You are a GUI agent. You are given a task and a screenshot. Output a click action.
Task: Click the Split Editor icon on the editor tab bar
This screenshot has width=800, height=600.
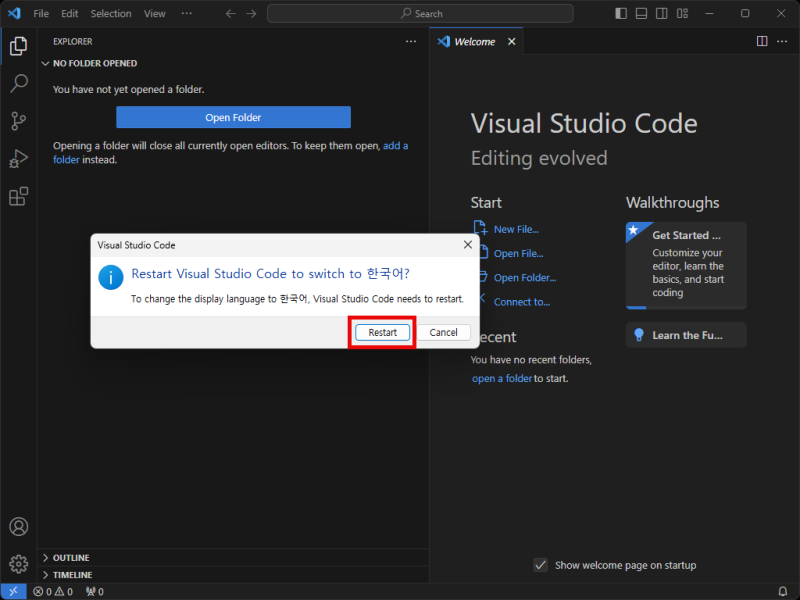click(762, 41)
